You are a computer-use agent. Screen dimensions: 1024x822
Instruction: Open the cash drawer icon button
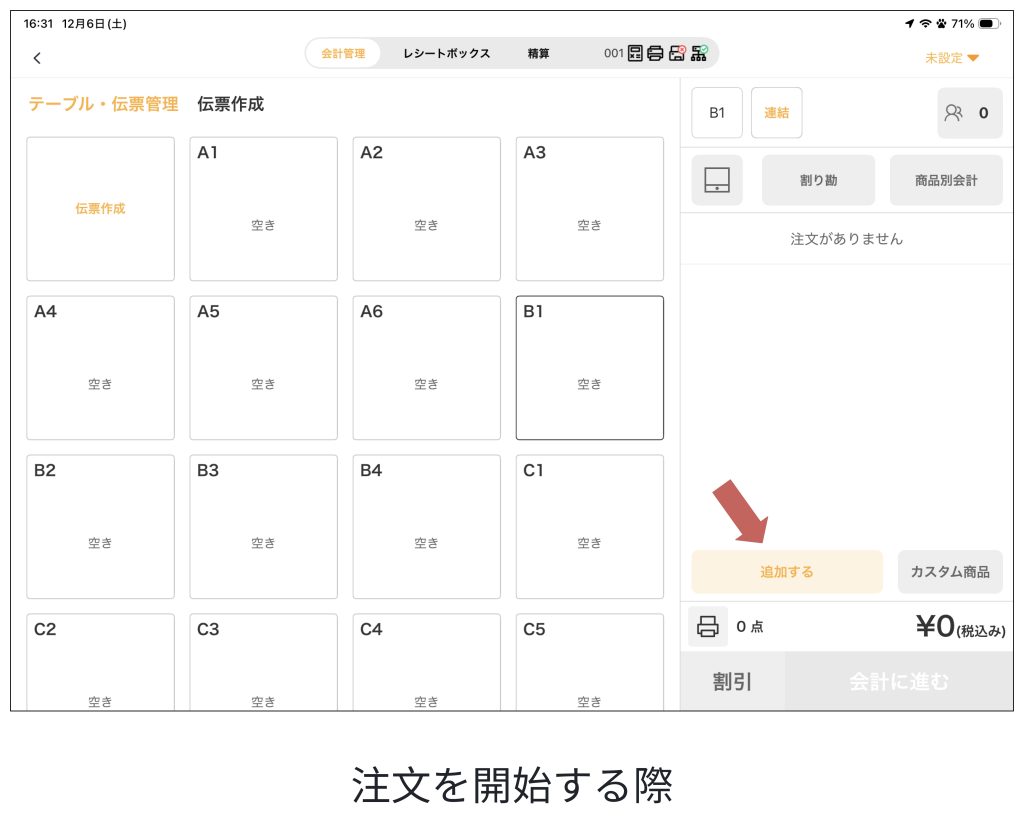coord(717,180)
